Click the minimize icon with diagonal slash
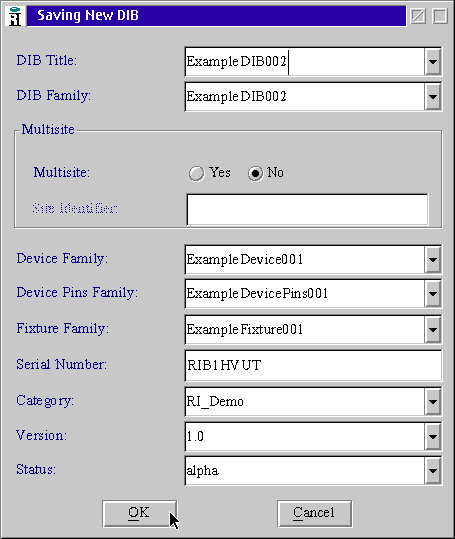Viewport: 455px width, 539px height. coord(418,16)
